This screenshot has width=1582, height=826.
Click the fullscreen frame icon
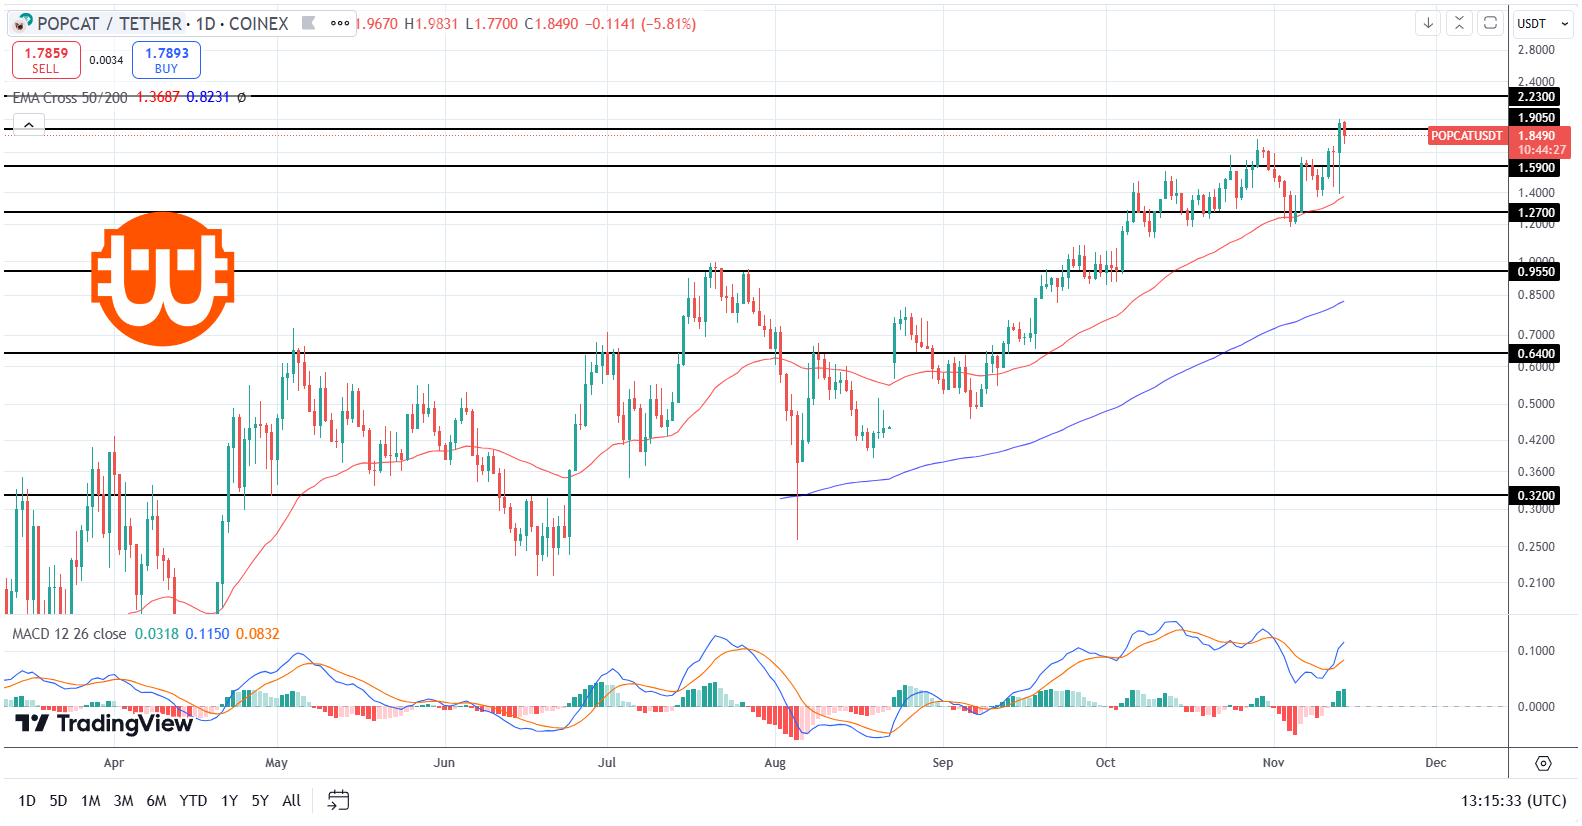point(1490,23)
